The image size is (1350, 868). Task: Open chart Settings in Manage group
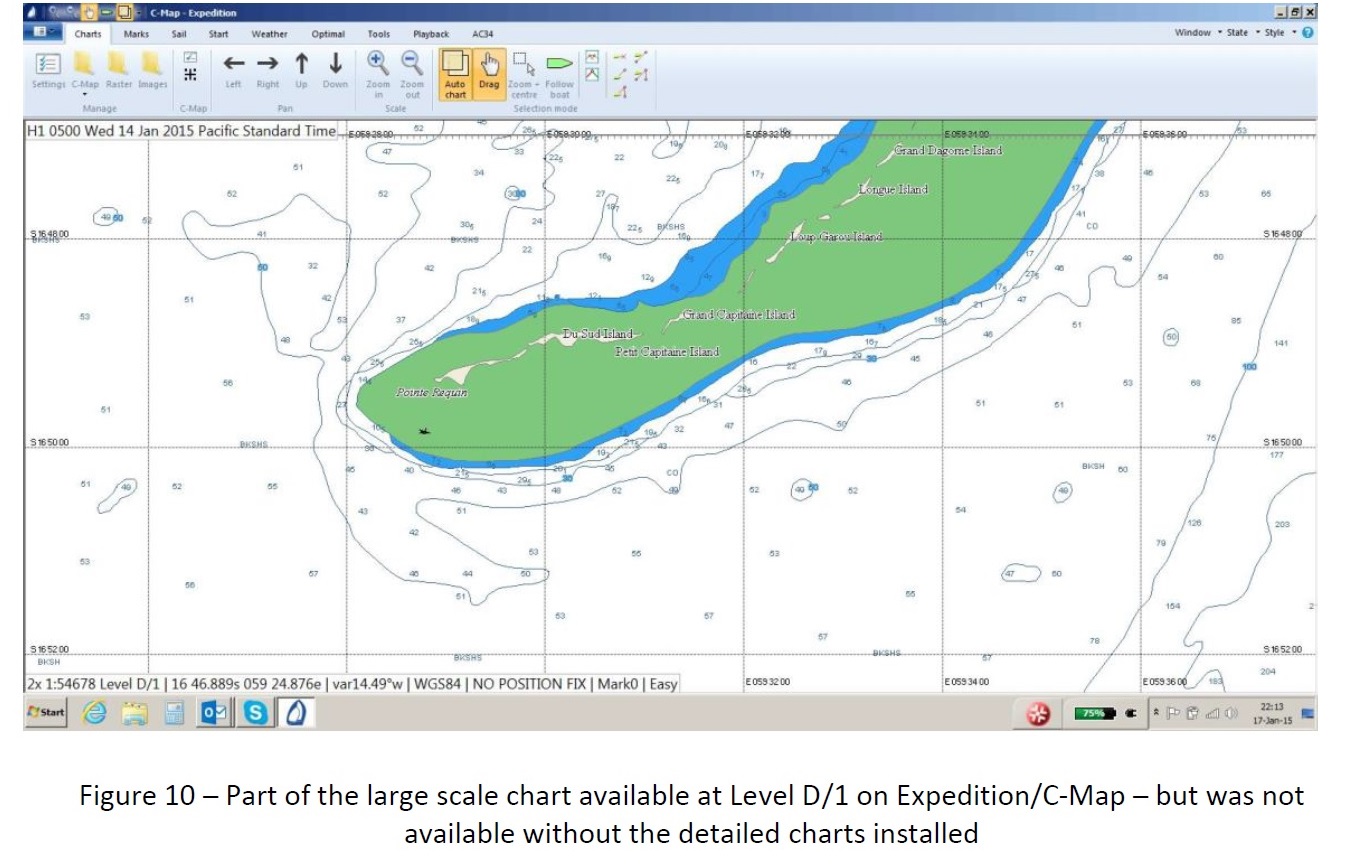pos(48,70)
